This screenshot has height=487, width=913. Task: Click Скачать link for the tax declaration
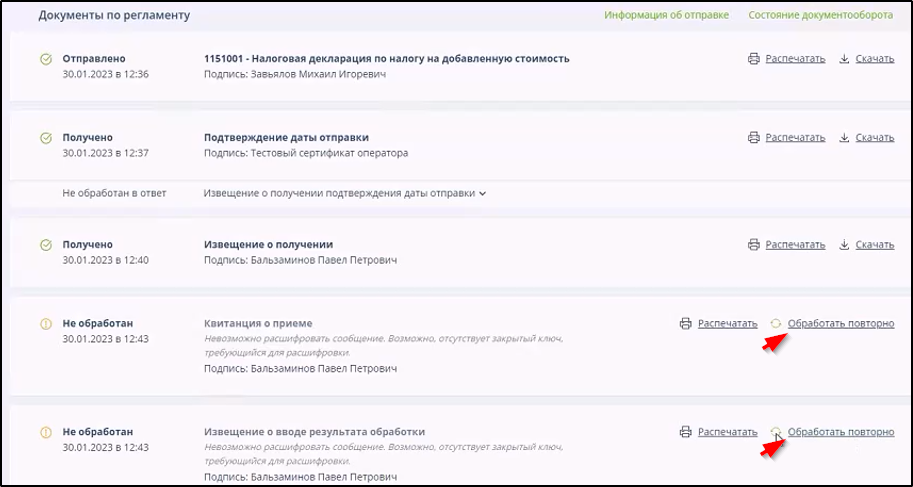point(875,59)
